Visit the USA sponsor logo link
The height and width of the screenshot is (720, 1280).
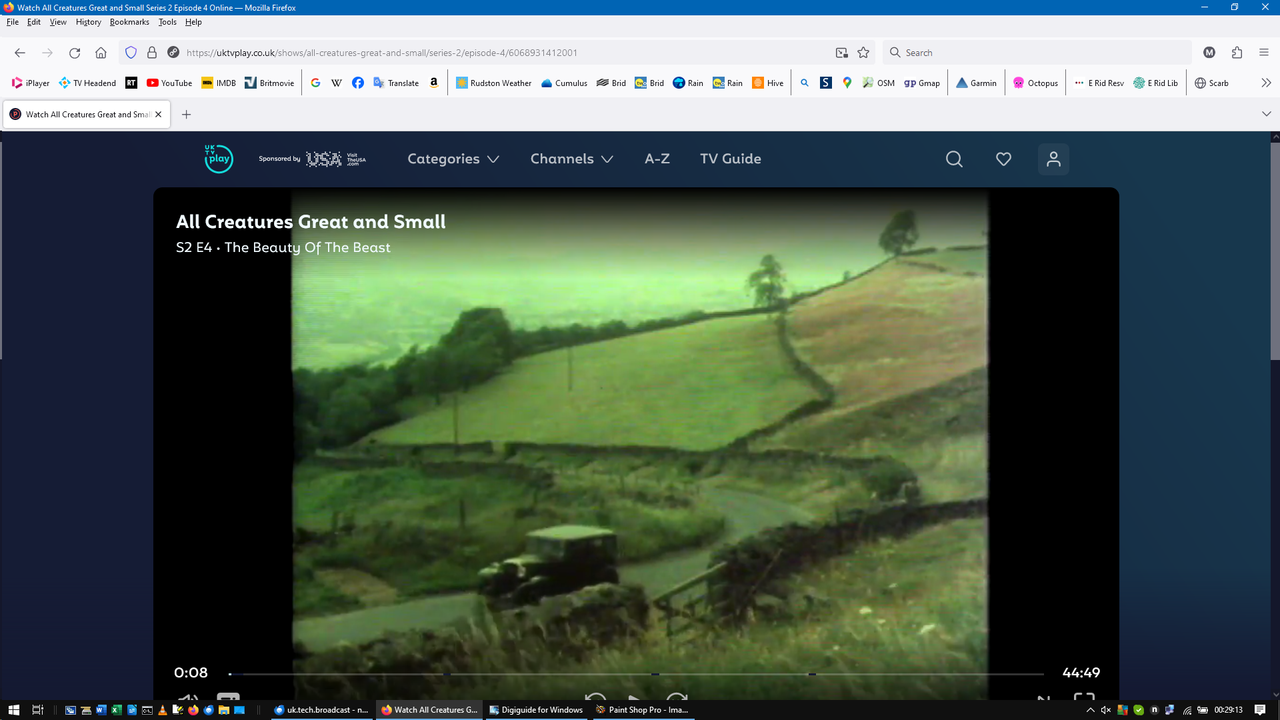click(335, 159)
